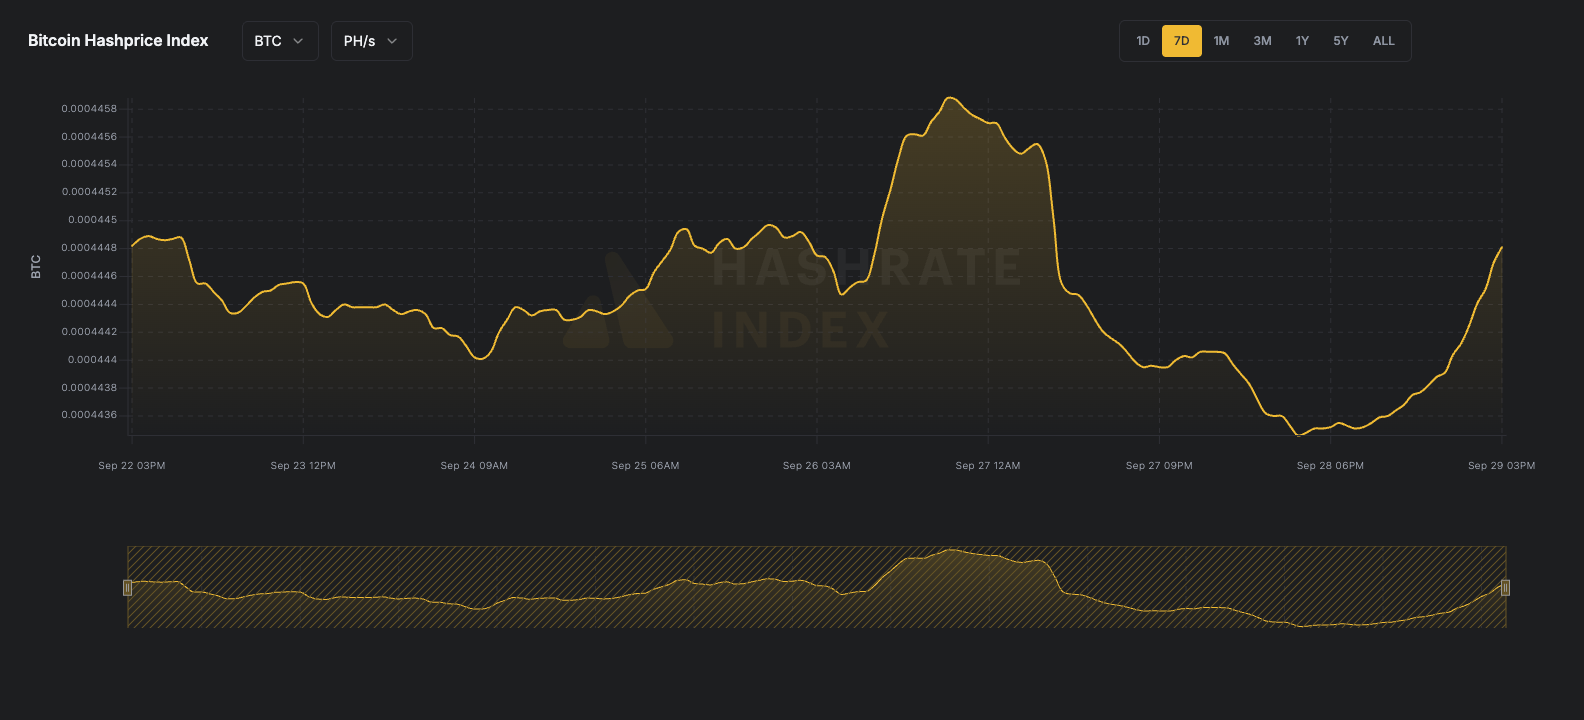The image size is (1584, 720).
Task: Click the chart line's lowest dip
Action: tap(1300, 435)
